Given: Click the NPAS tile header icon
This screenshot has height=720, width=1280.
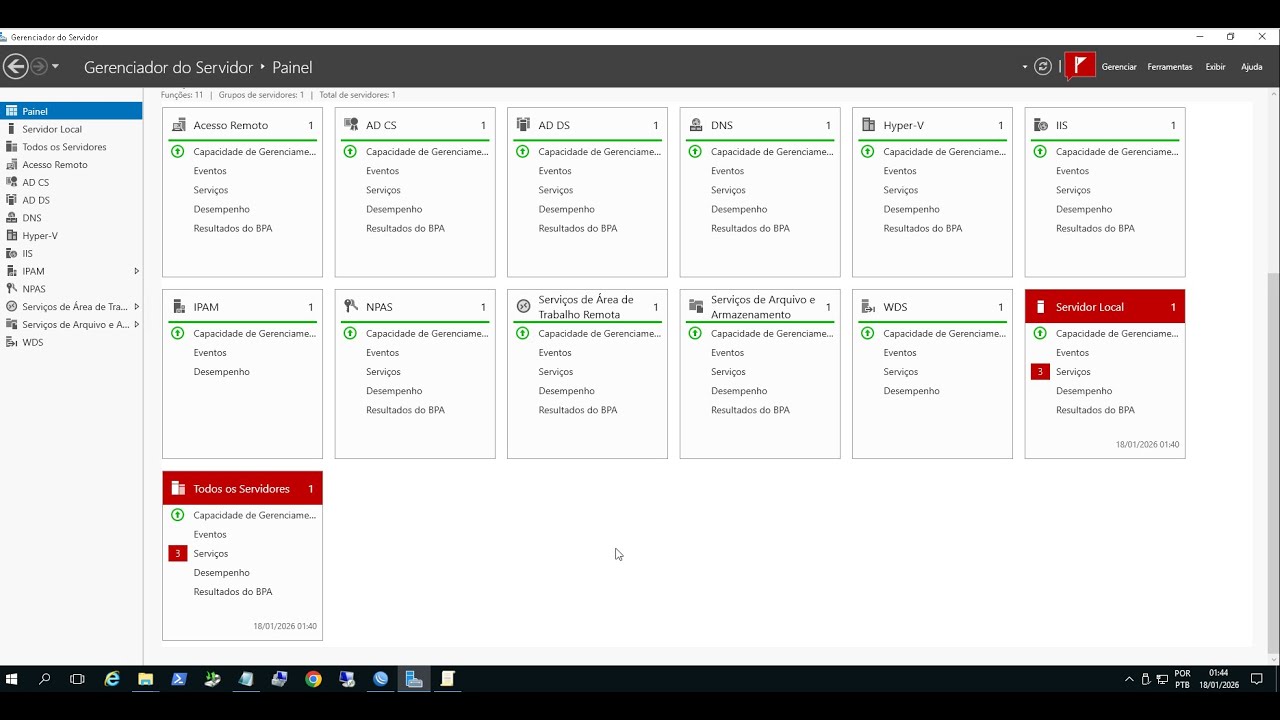Looking at the screenshot, I should coord(351,307).
